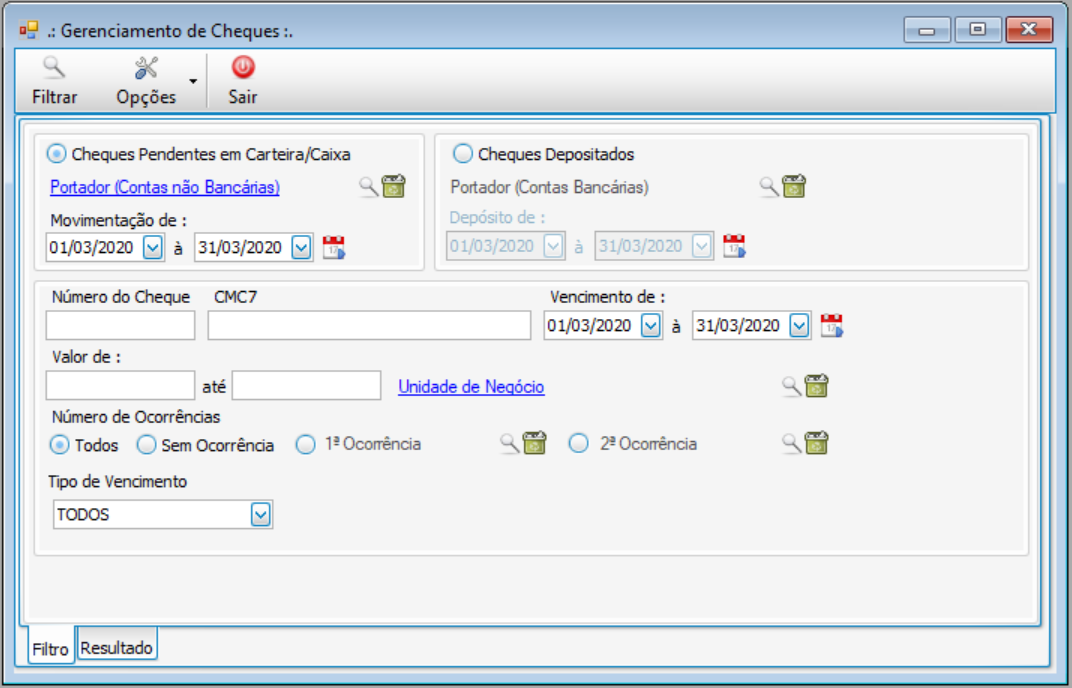Maximize the Gerenciamento de Cheques window
The width and height of the screenshot is (1072, 688).
tap(978, 30)
